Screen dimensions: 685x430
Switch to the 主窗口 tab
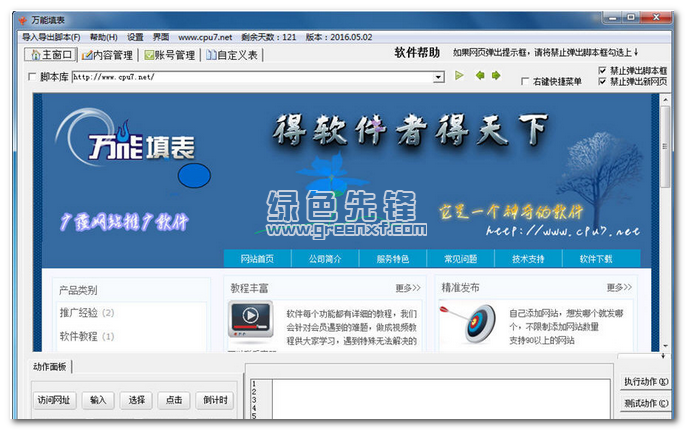click(51, 55)
